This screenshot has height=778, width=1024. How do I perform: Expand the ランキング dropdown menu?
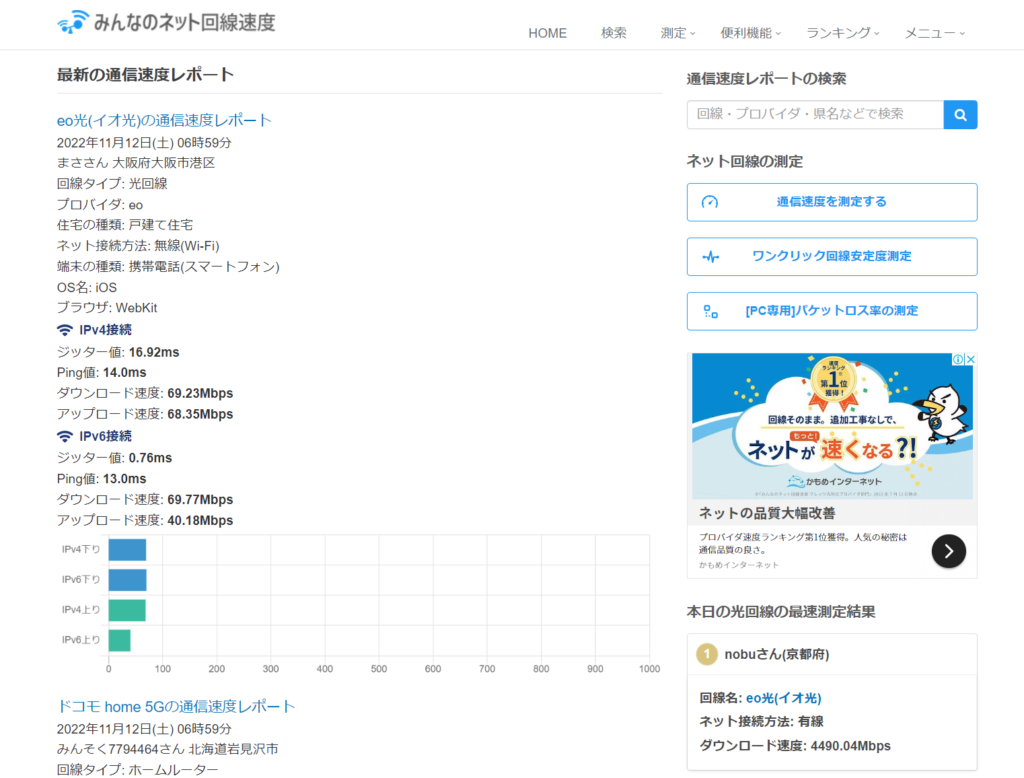click(x=842, y=33)
